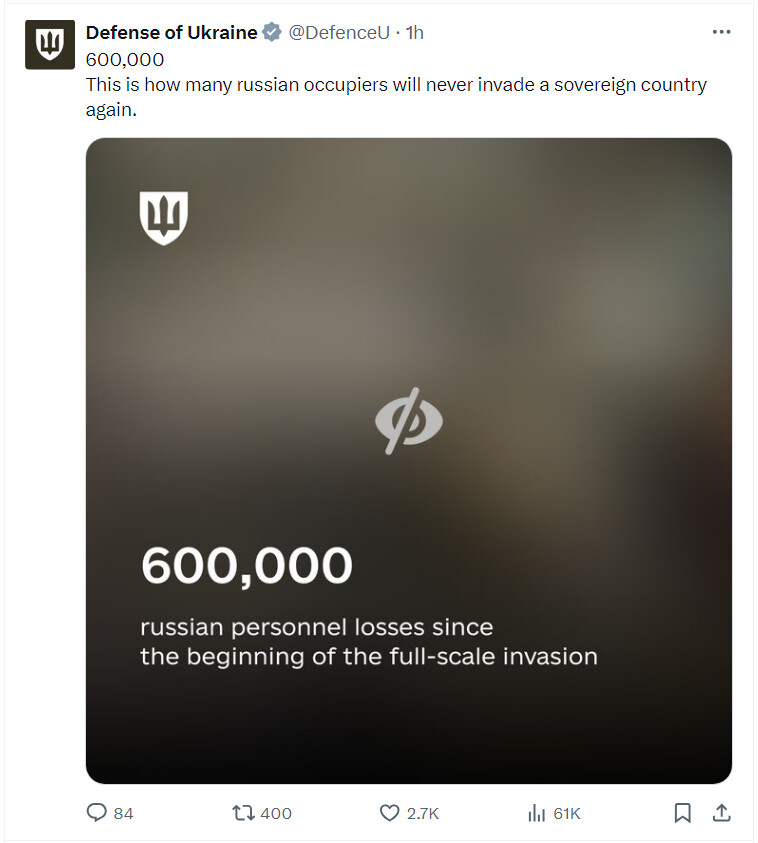Viewport: 758px width, 843px height.
Task: Click the tweet text about russian occupiers
Action: tap(396, 97)
